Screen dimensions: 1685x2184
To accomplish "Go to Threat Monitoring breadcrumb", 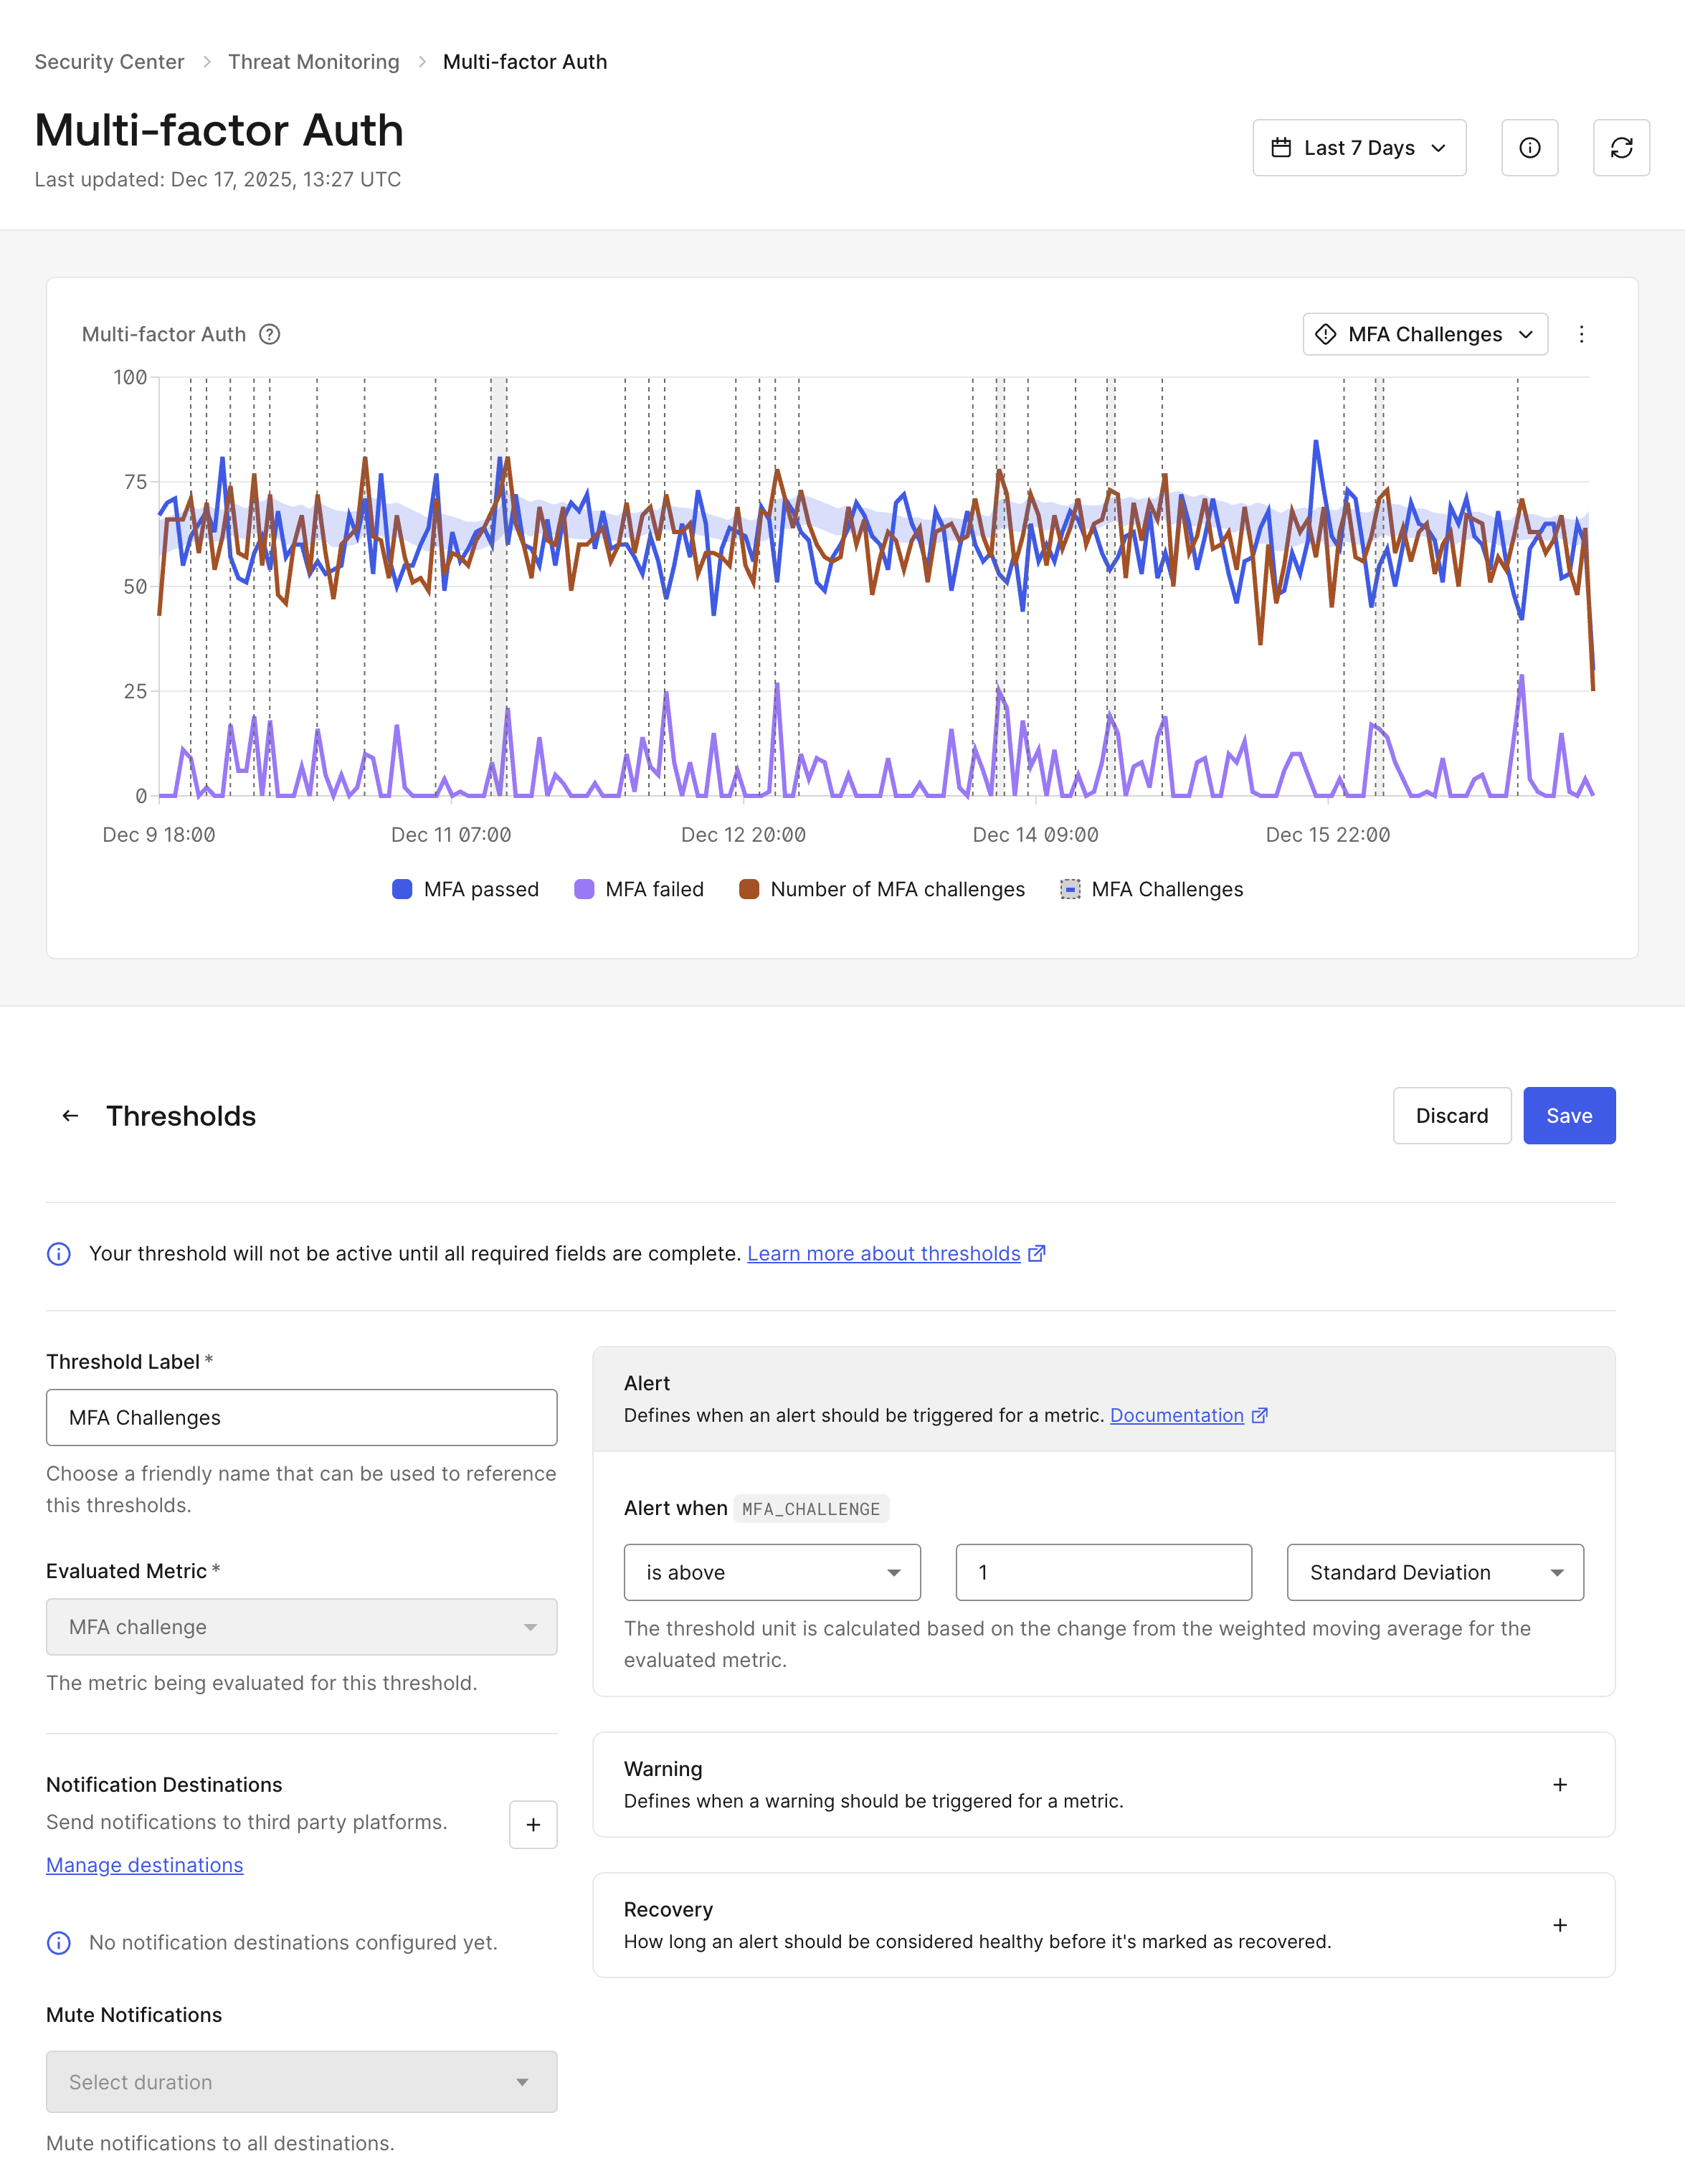I will [x=313, y=62].
